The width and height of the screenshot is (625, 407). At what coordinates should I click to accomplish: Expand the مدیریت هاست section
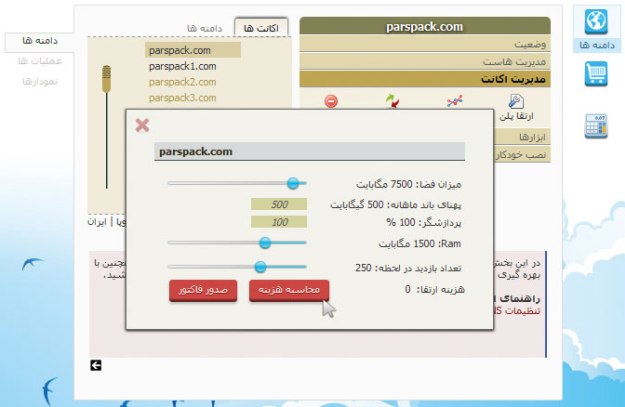425,61
